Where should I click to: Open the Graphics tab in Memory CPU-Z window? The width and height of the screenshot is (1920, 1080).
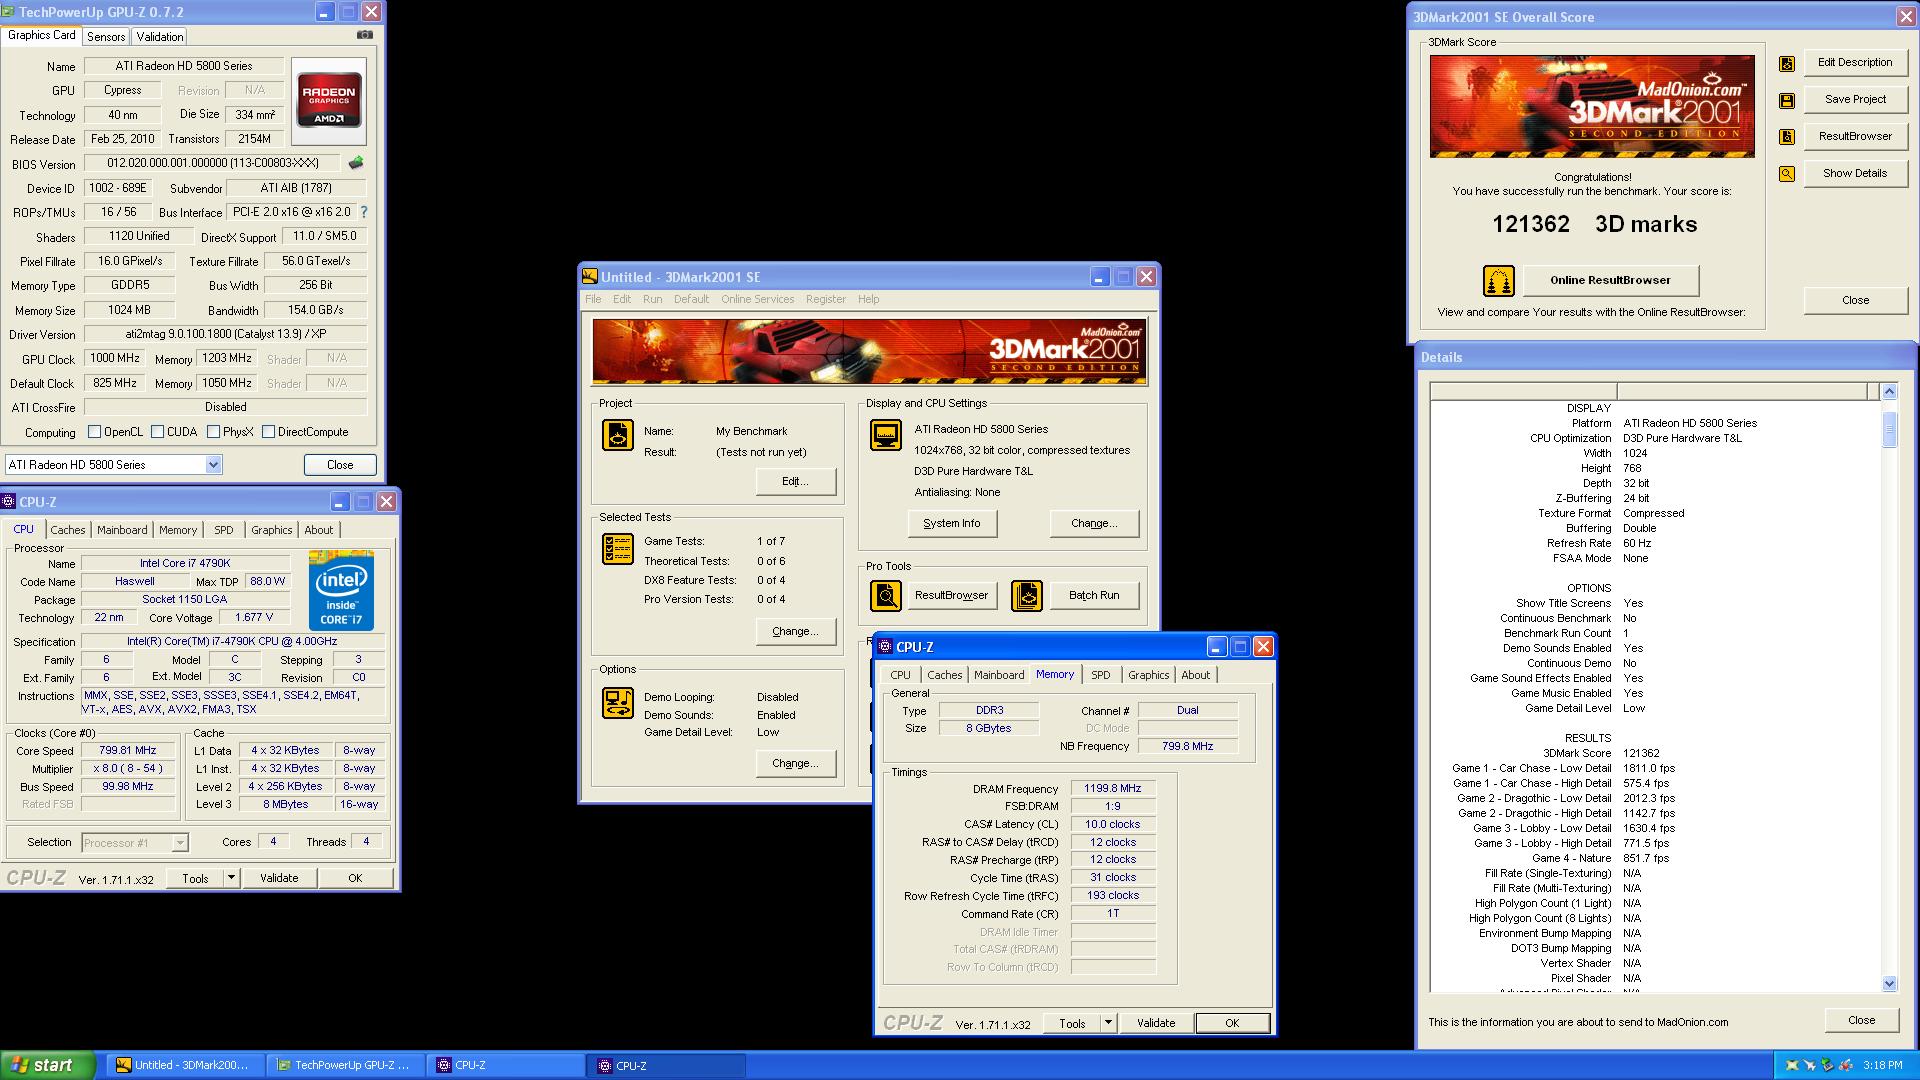(1149, 675)
